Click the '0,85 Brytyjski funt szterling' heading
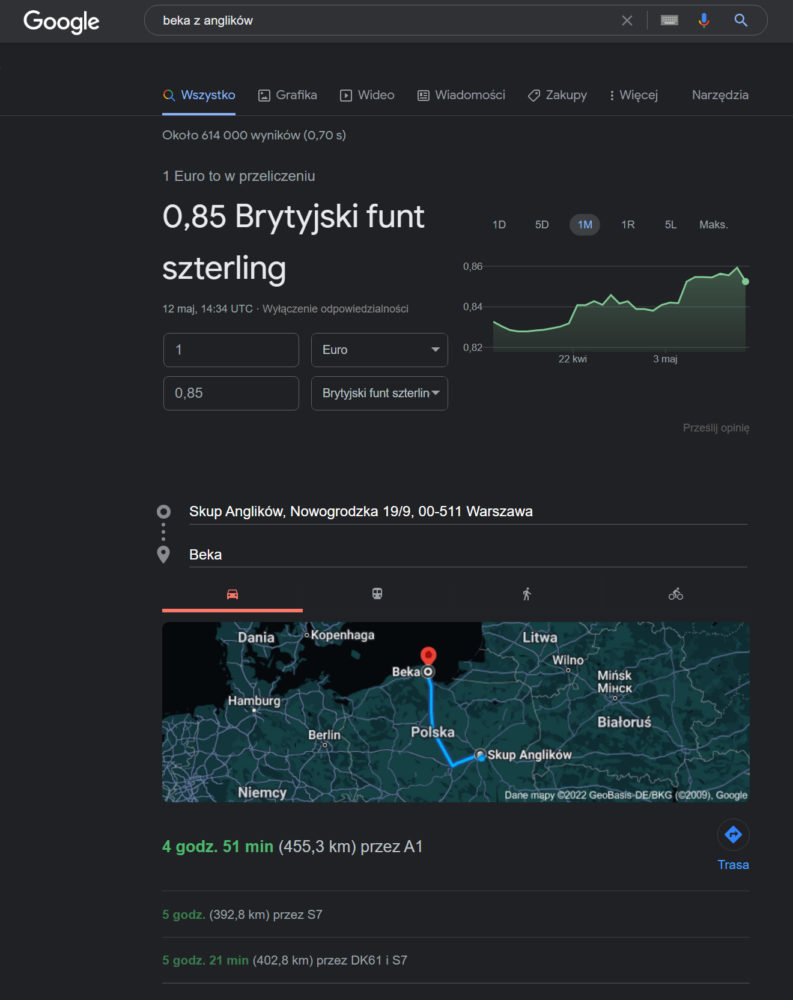This screenshot has width=793, height=1000. 293,242
